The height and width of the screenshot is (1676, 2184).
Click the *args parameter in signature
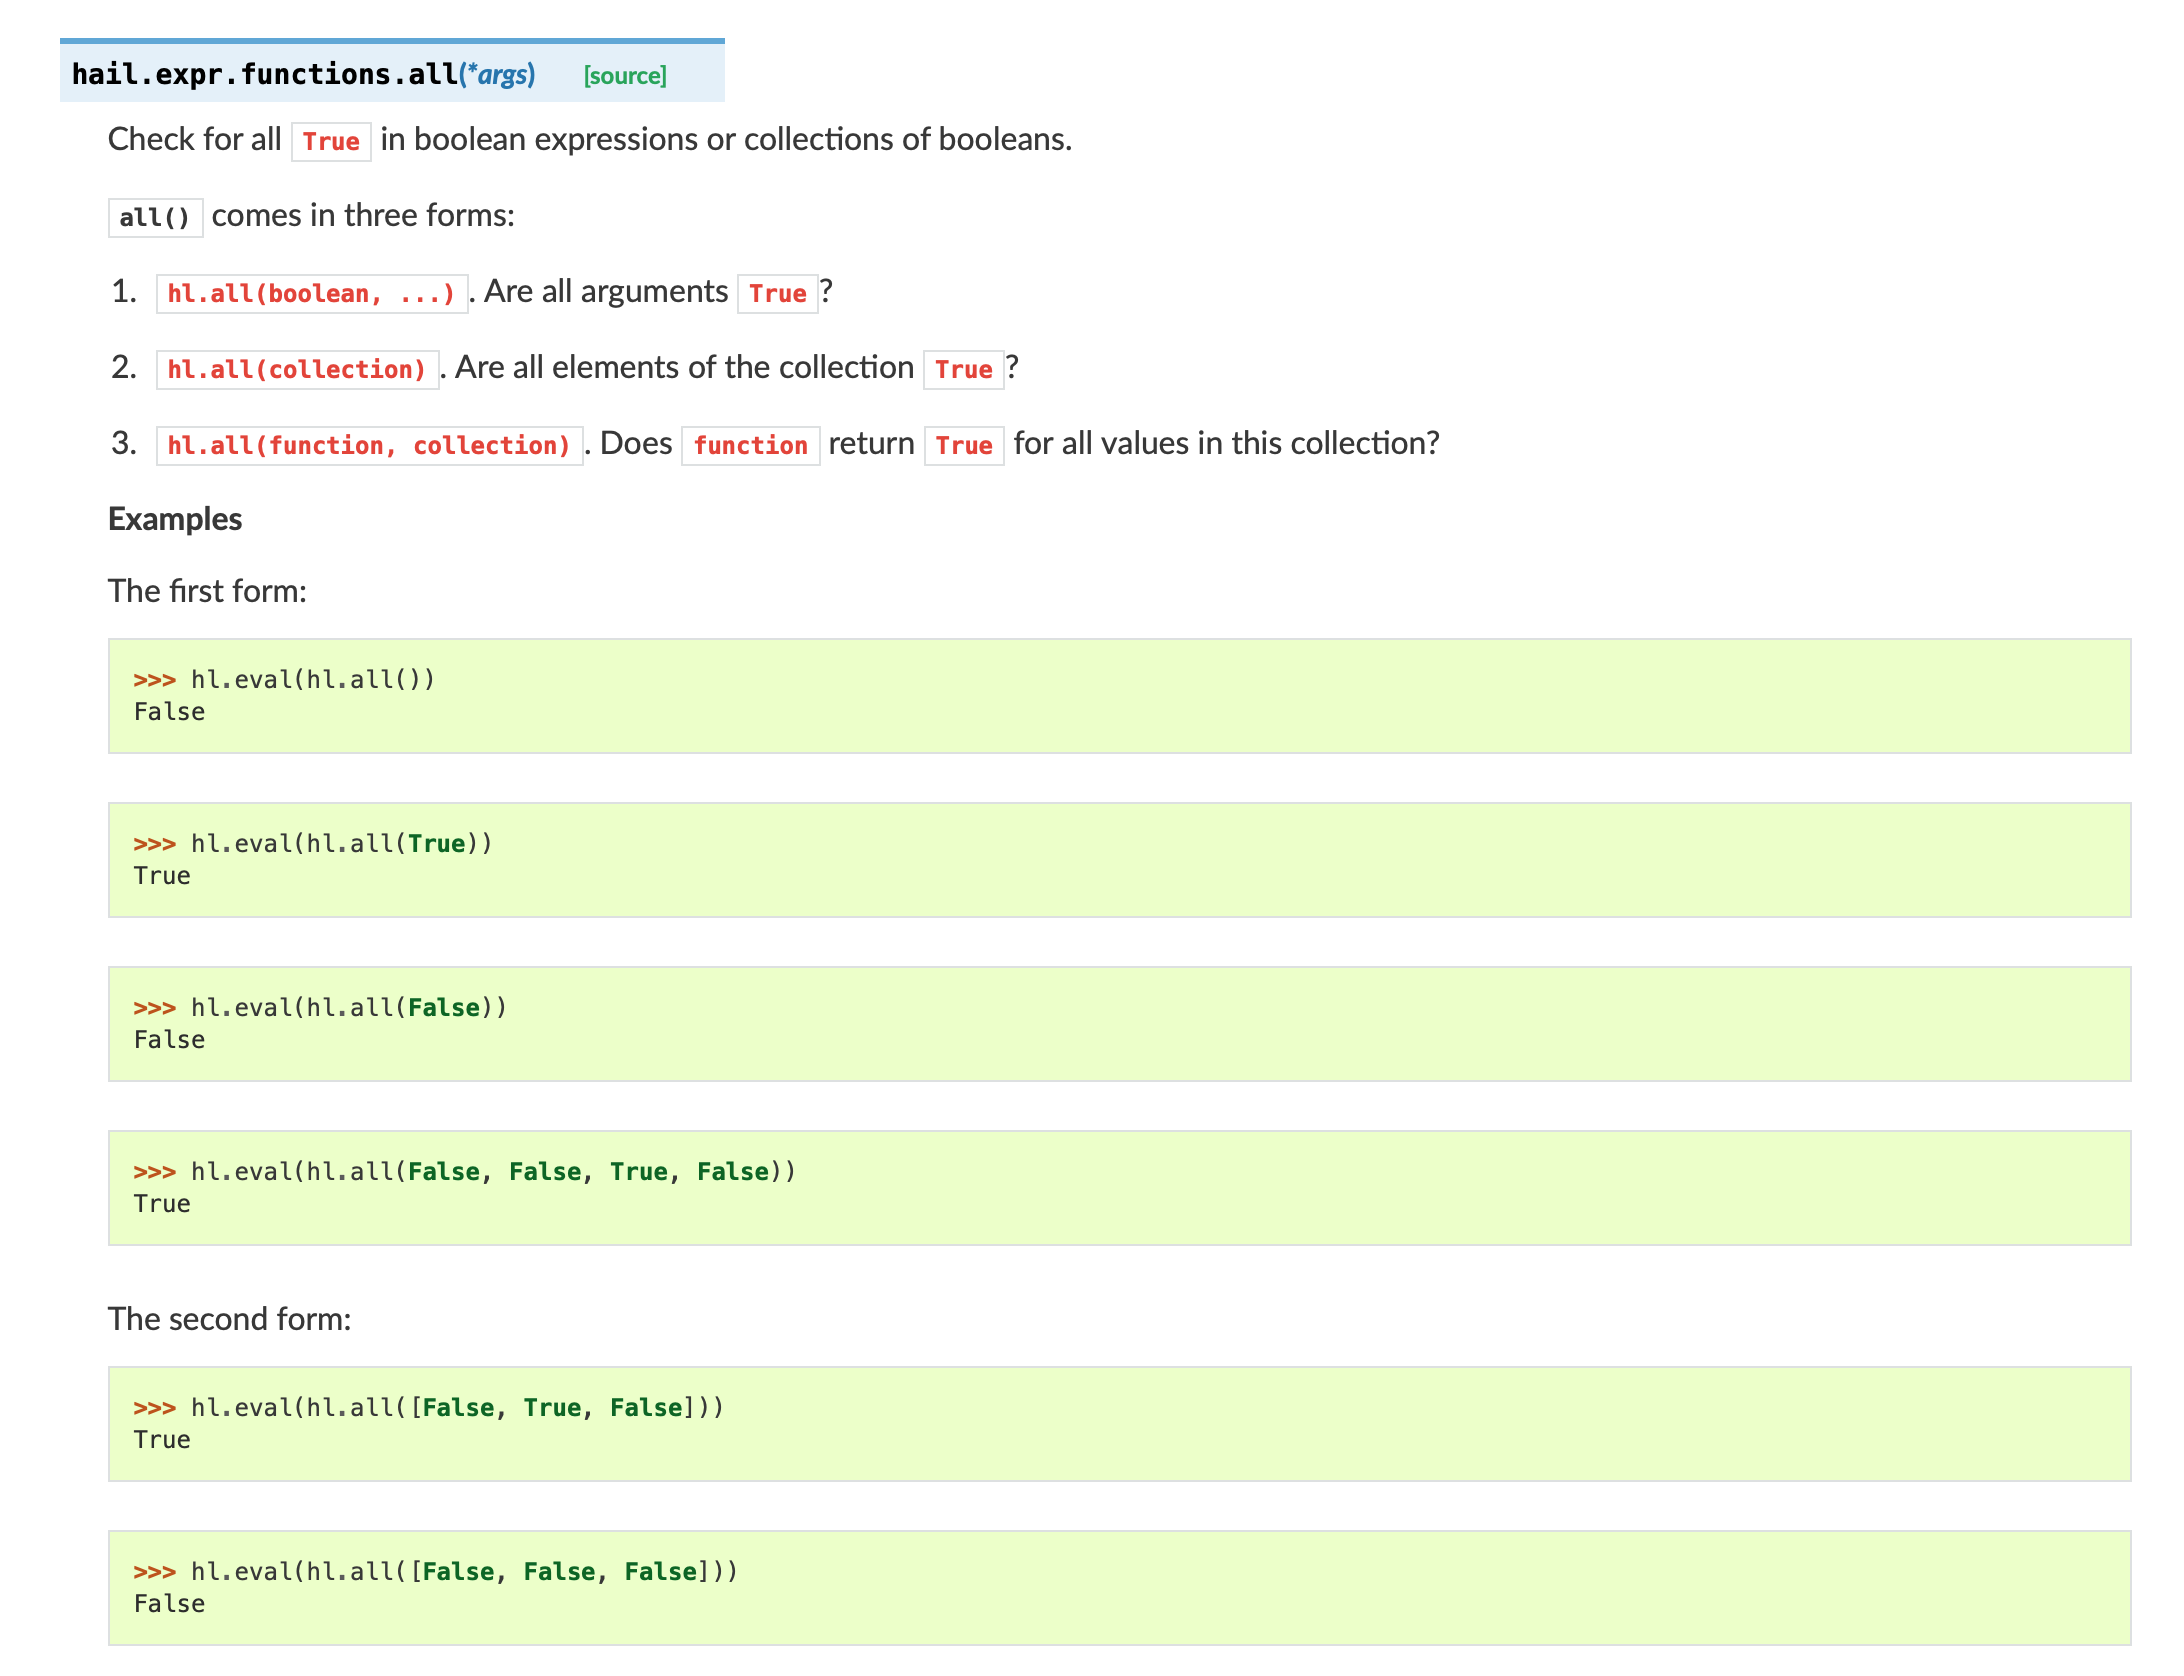[x=499, y=75]
